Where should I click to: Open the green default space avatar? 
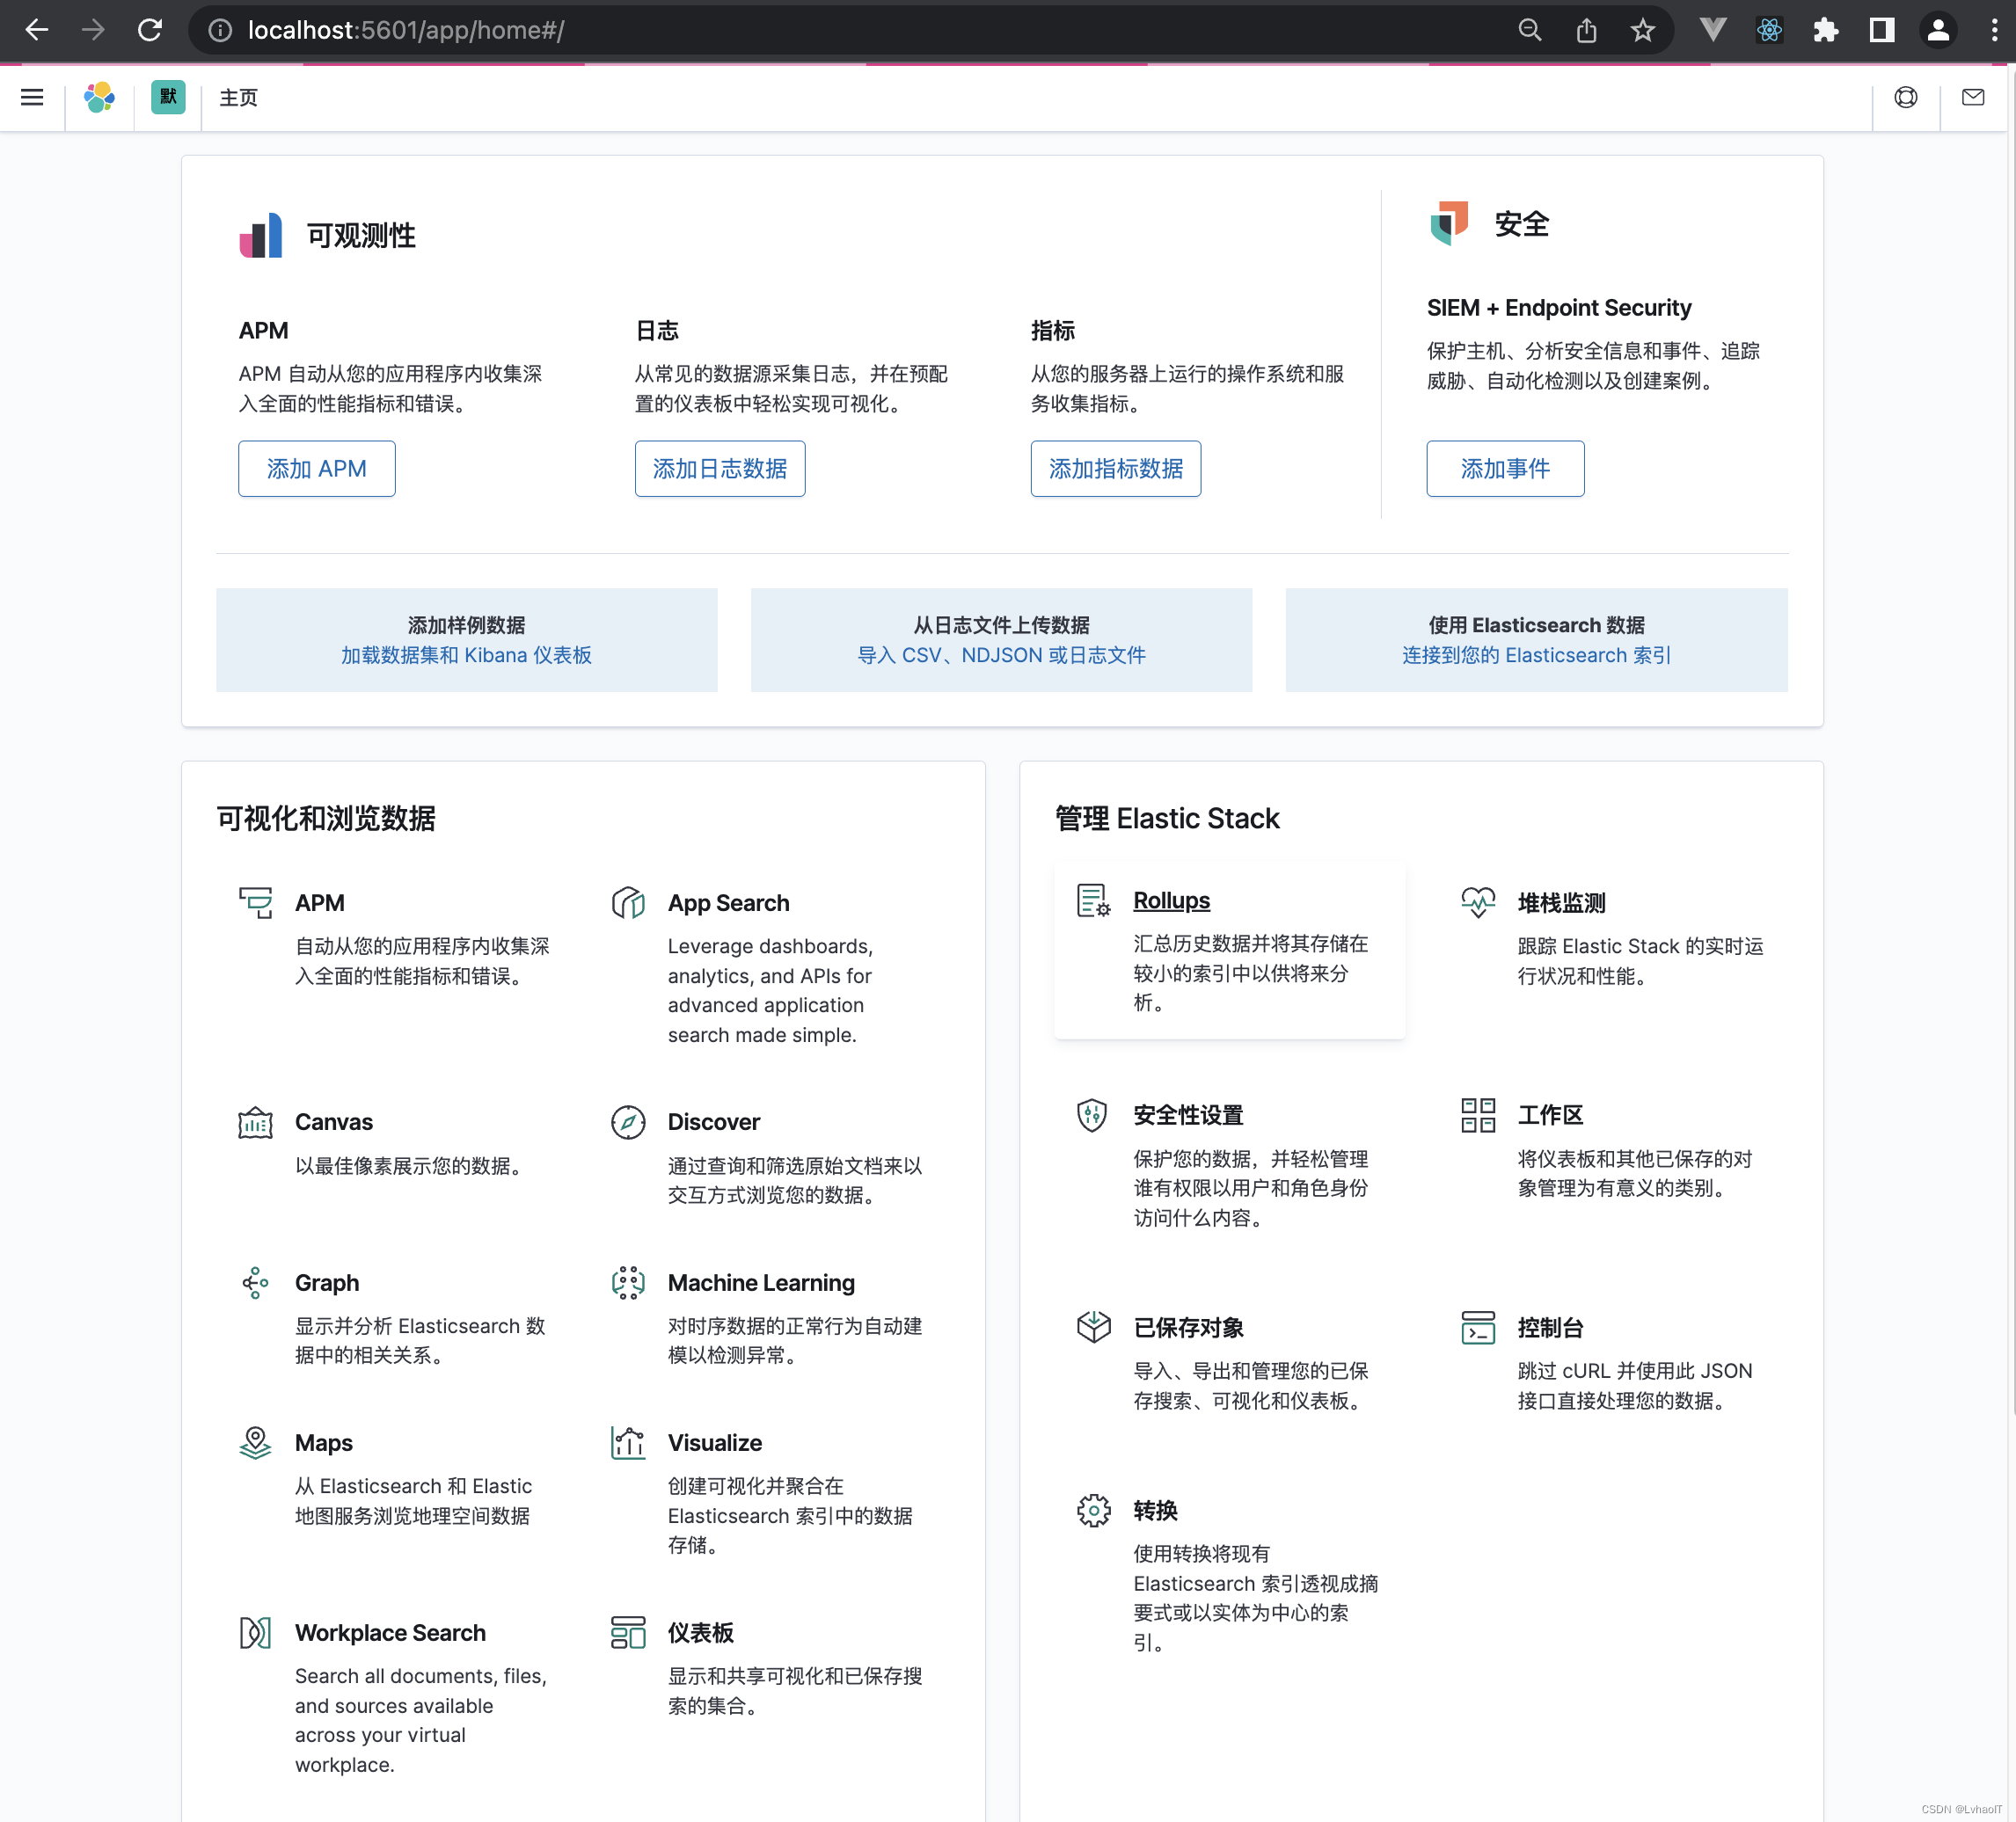[x=168, y=97]
